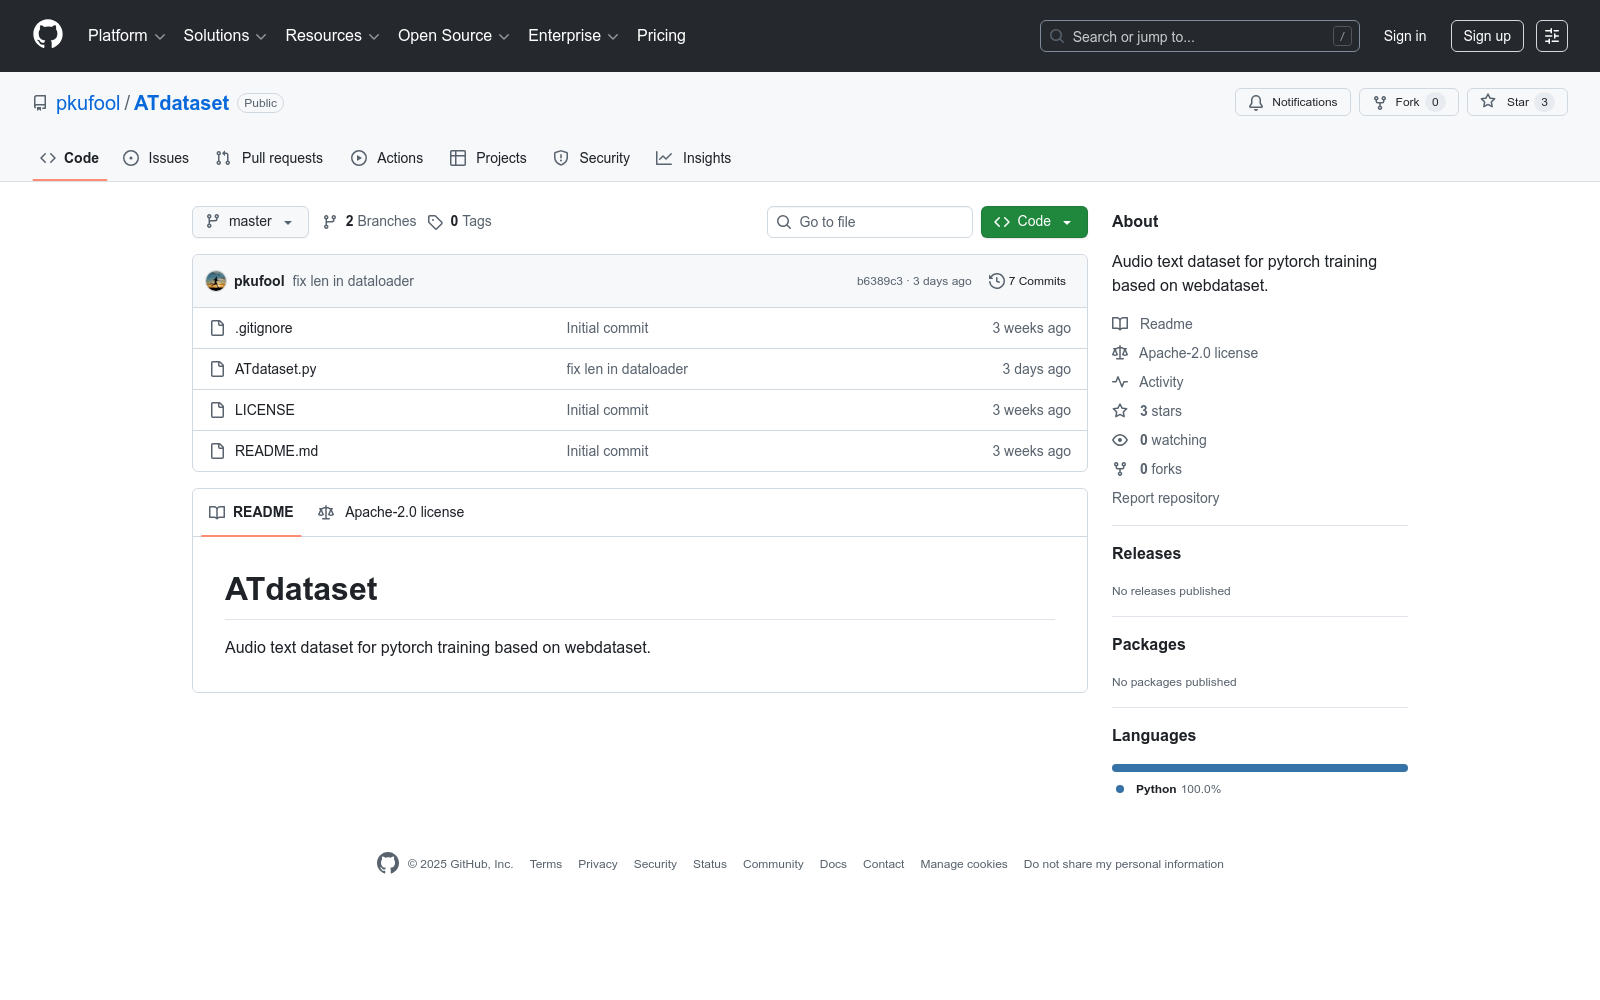This screenshot has height=1000, width=1600.
Task: View the 7 Commits history
Action: click(1027, 281)
